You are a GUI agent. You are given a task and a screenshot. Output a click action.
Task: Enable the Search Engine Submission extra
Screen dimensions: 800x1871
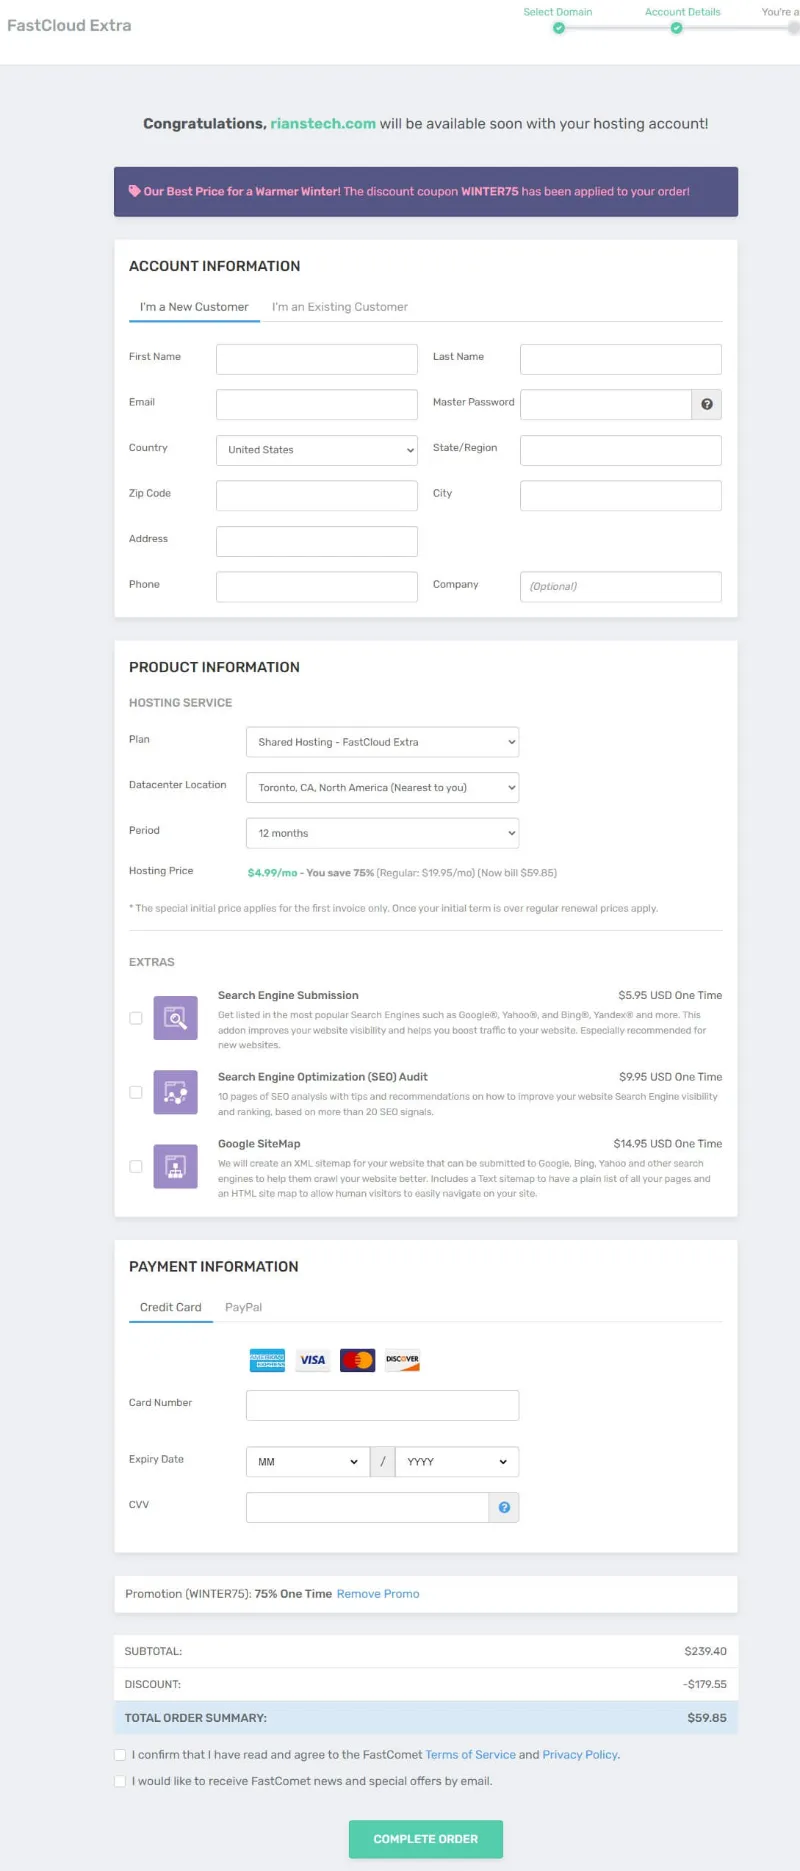point(136,1018)
